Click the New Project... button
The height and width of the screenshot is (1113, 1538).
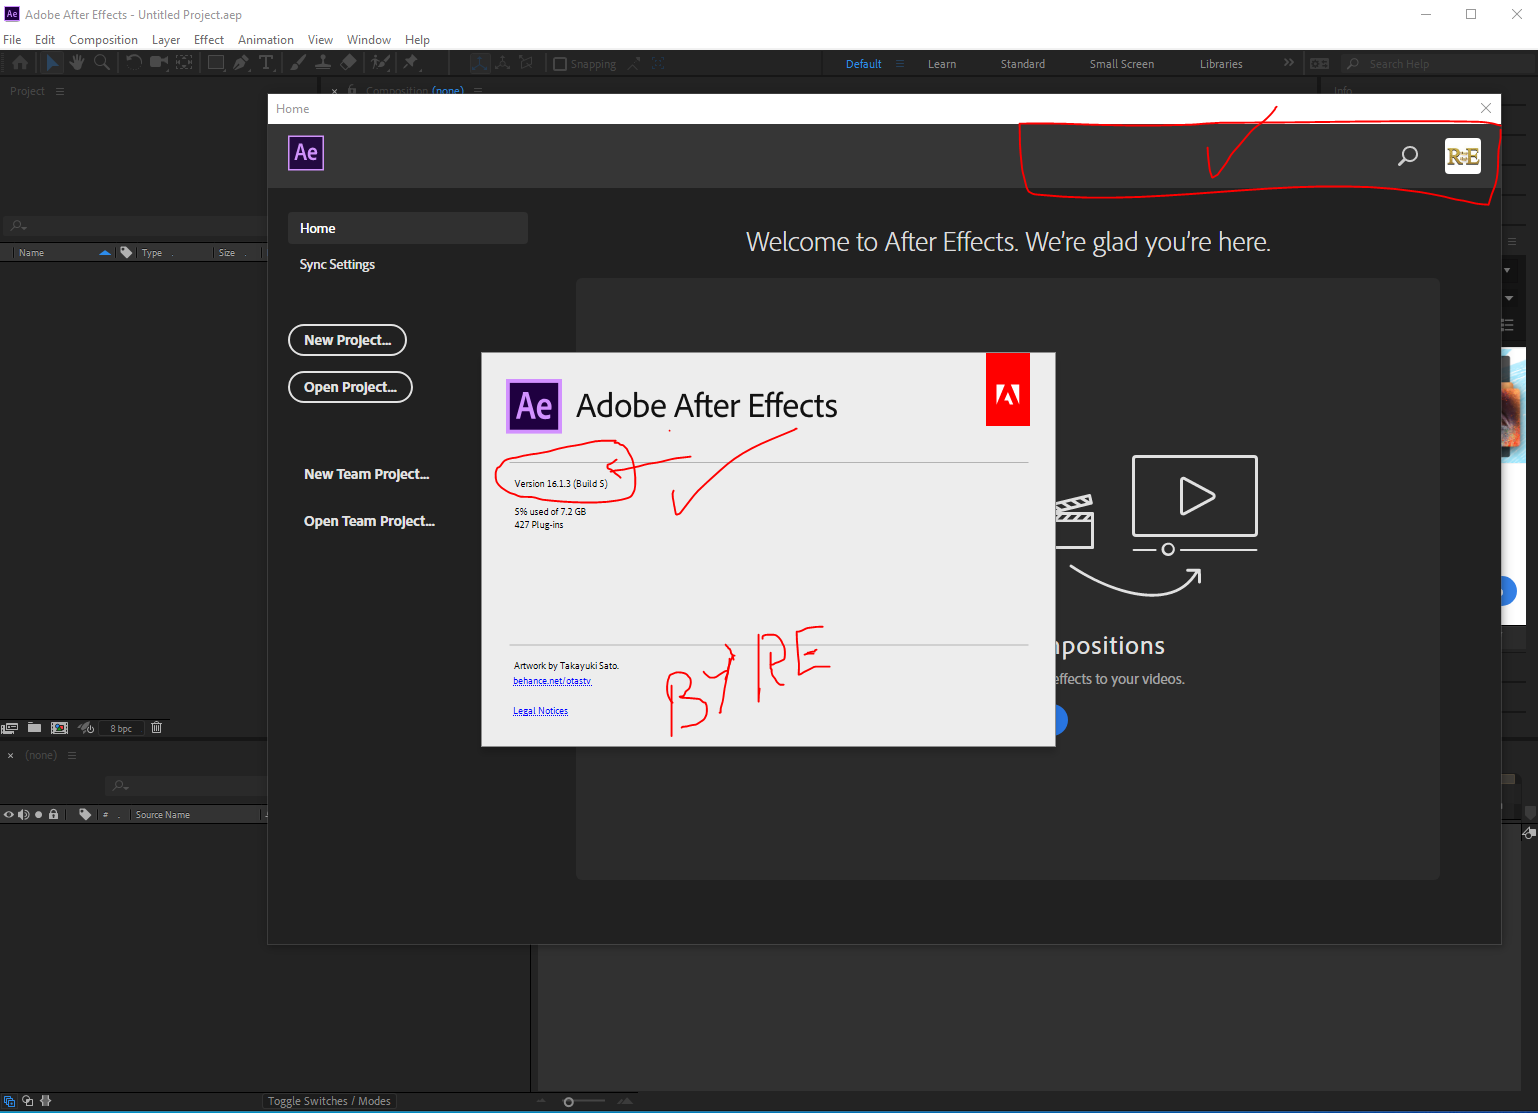click(x=347, y=340)
